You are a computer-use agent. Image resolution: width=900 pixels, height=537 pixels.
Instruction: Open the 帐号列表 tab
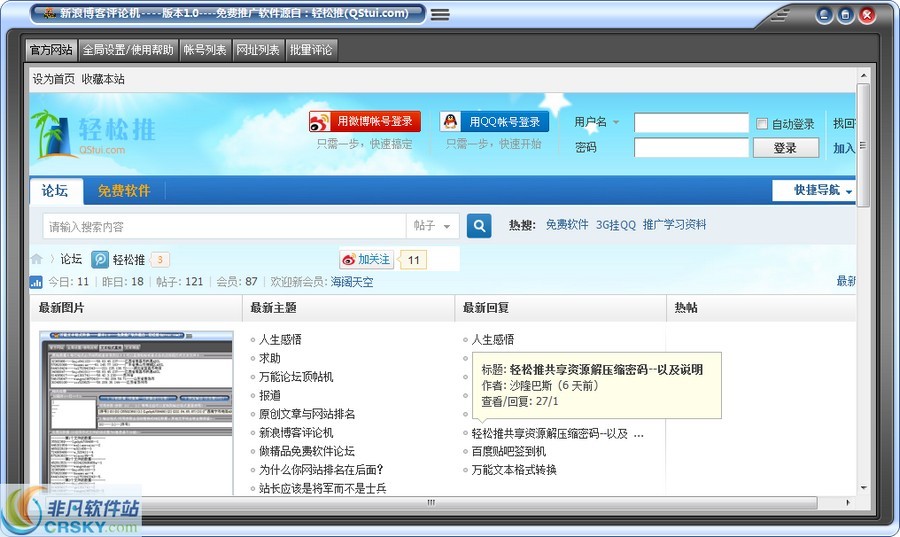204,50
